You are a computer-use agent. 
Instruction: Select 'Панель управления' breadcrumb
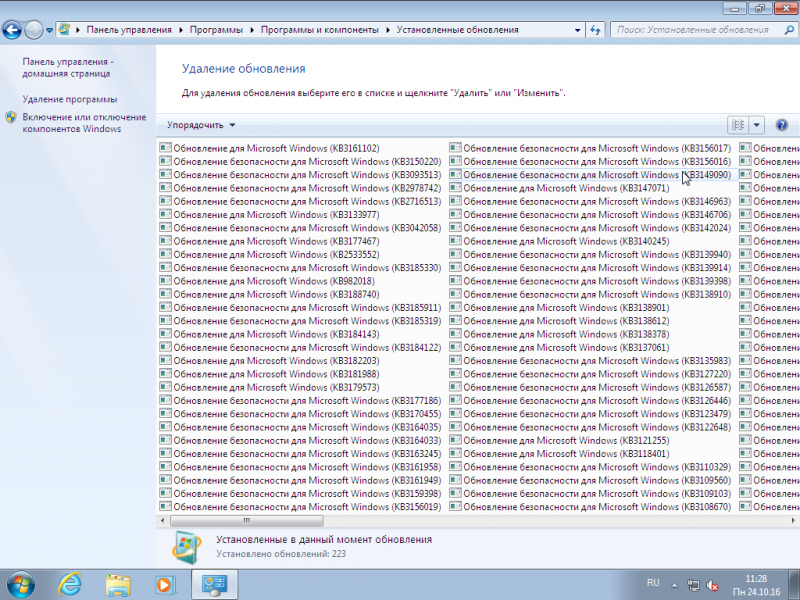click(129, 30)
